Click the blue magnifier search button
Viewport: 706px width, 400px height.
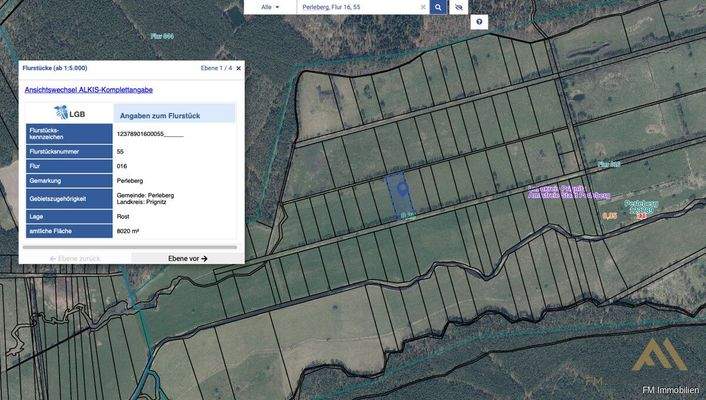438,7
